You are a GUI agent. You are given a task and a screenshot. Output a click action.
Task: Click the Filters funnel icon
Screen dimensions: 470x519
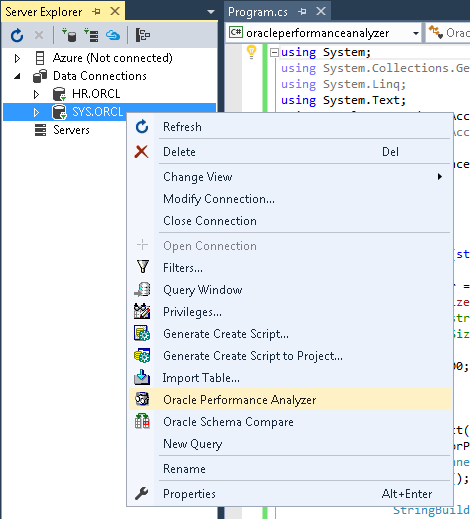[x=143, y=267]
